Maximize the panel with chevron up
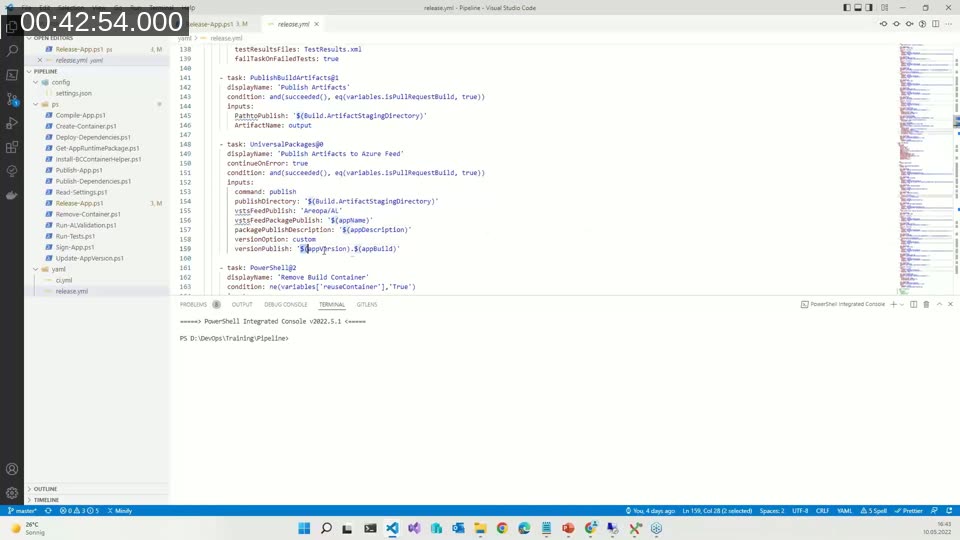This screenshot has height=540, width=960. point(939,304)
